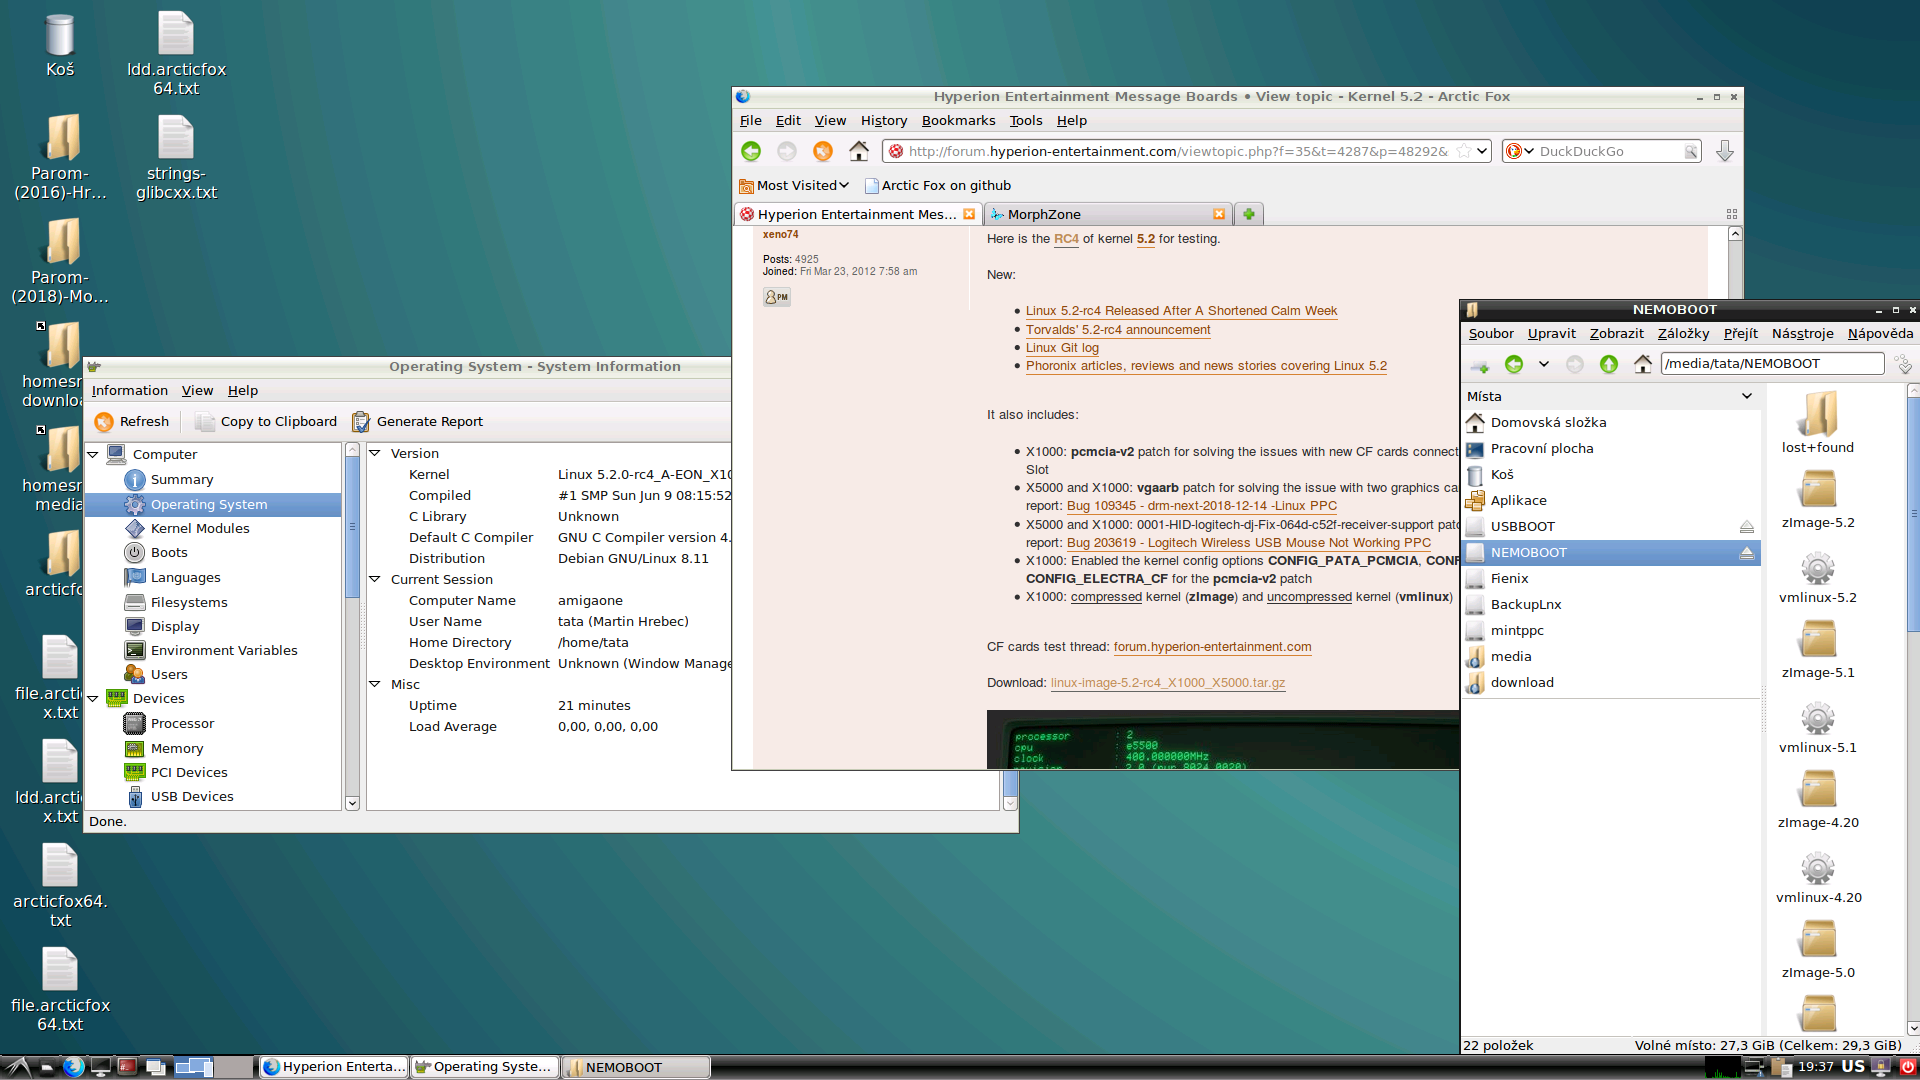Click the Generate Report toolbar icon

coord(361,422)
